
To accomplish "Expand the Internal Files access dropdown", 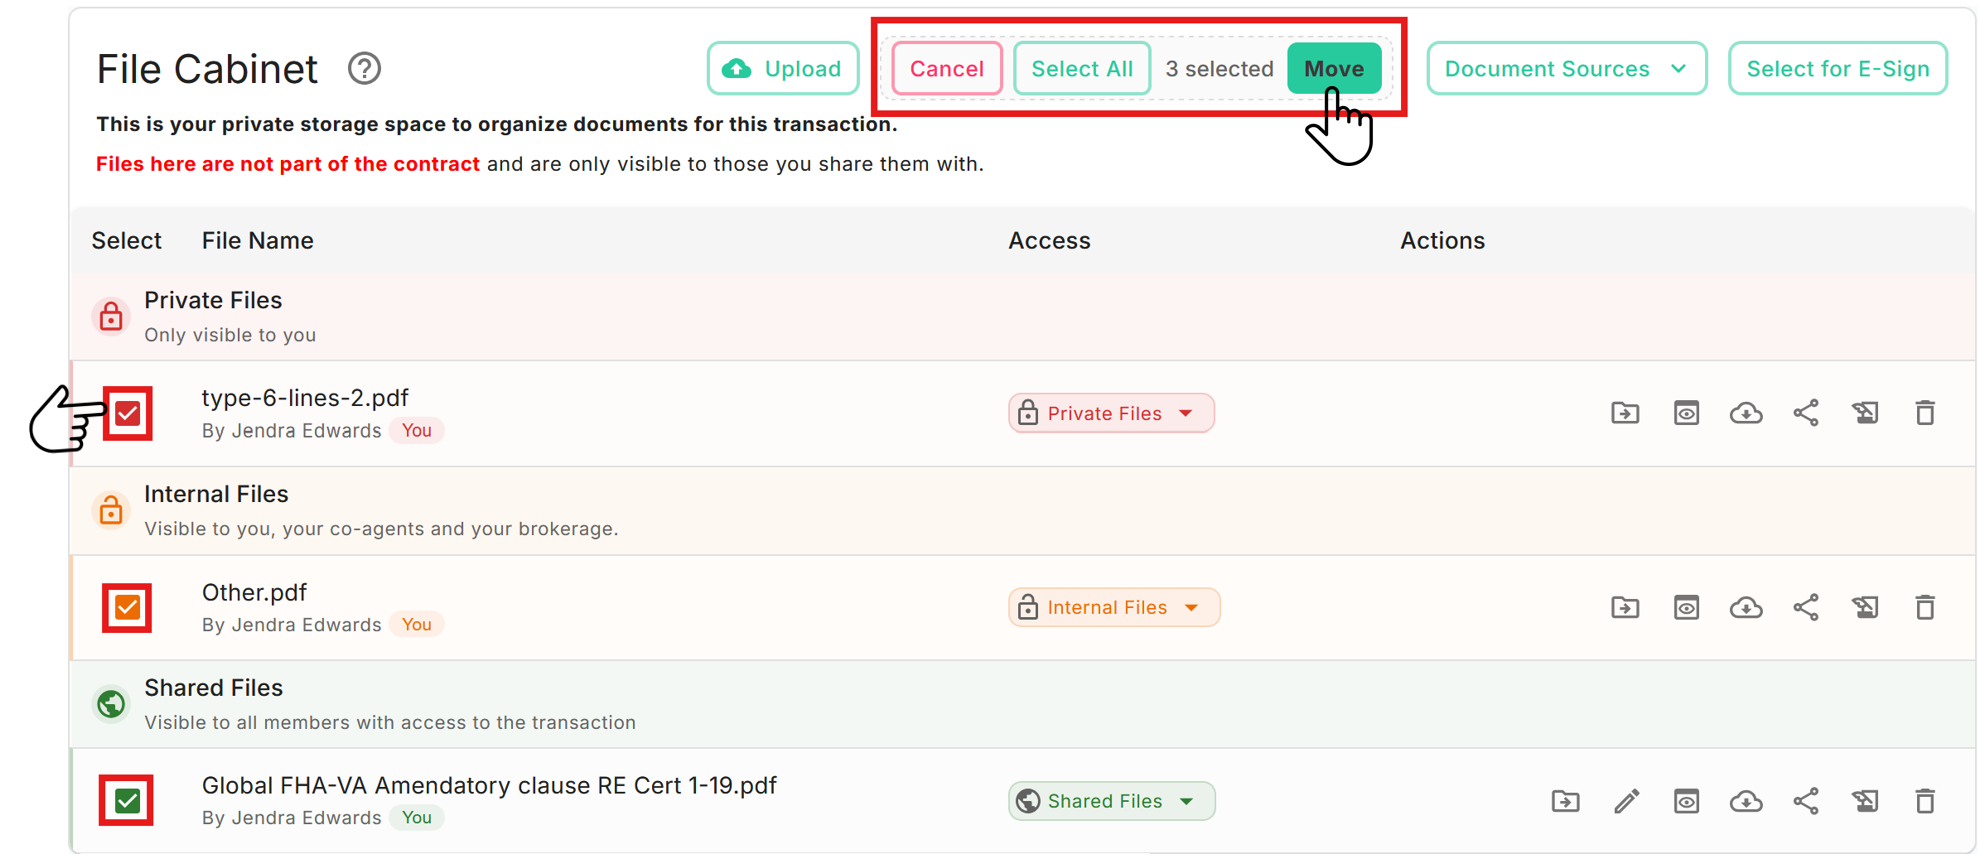I will [1114, 607].
